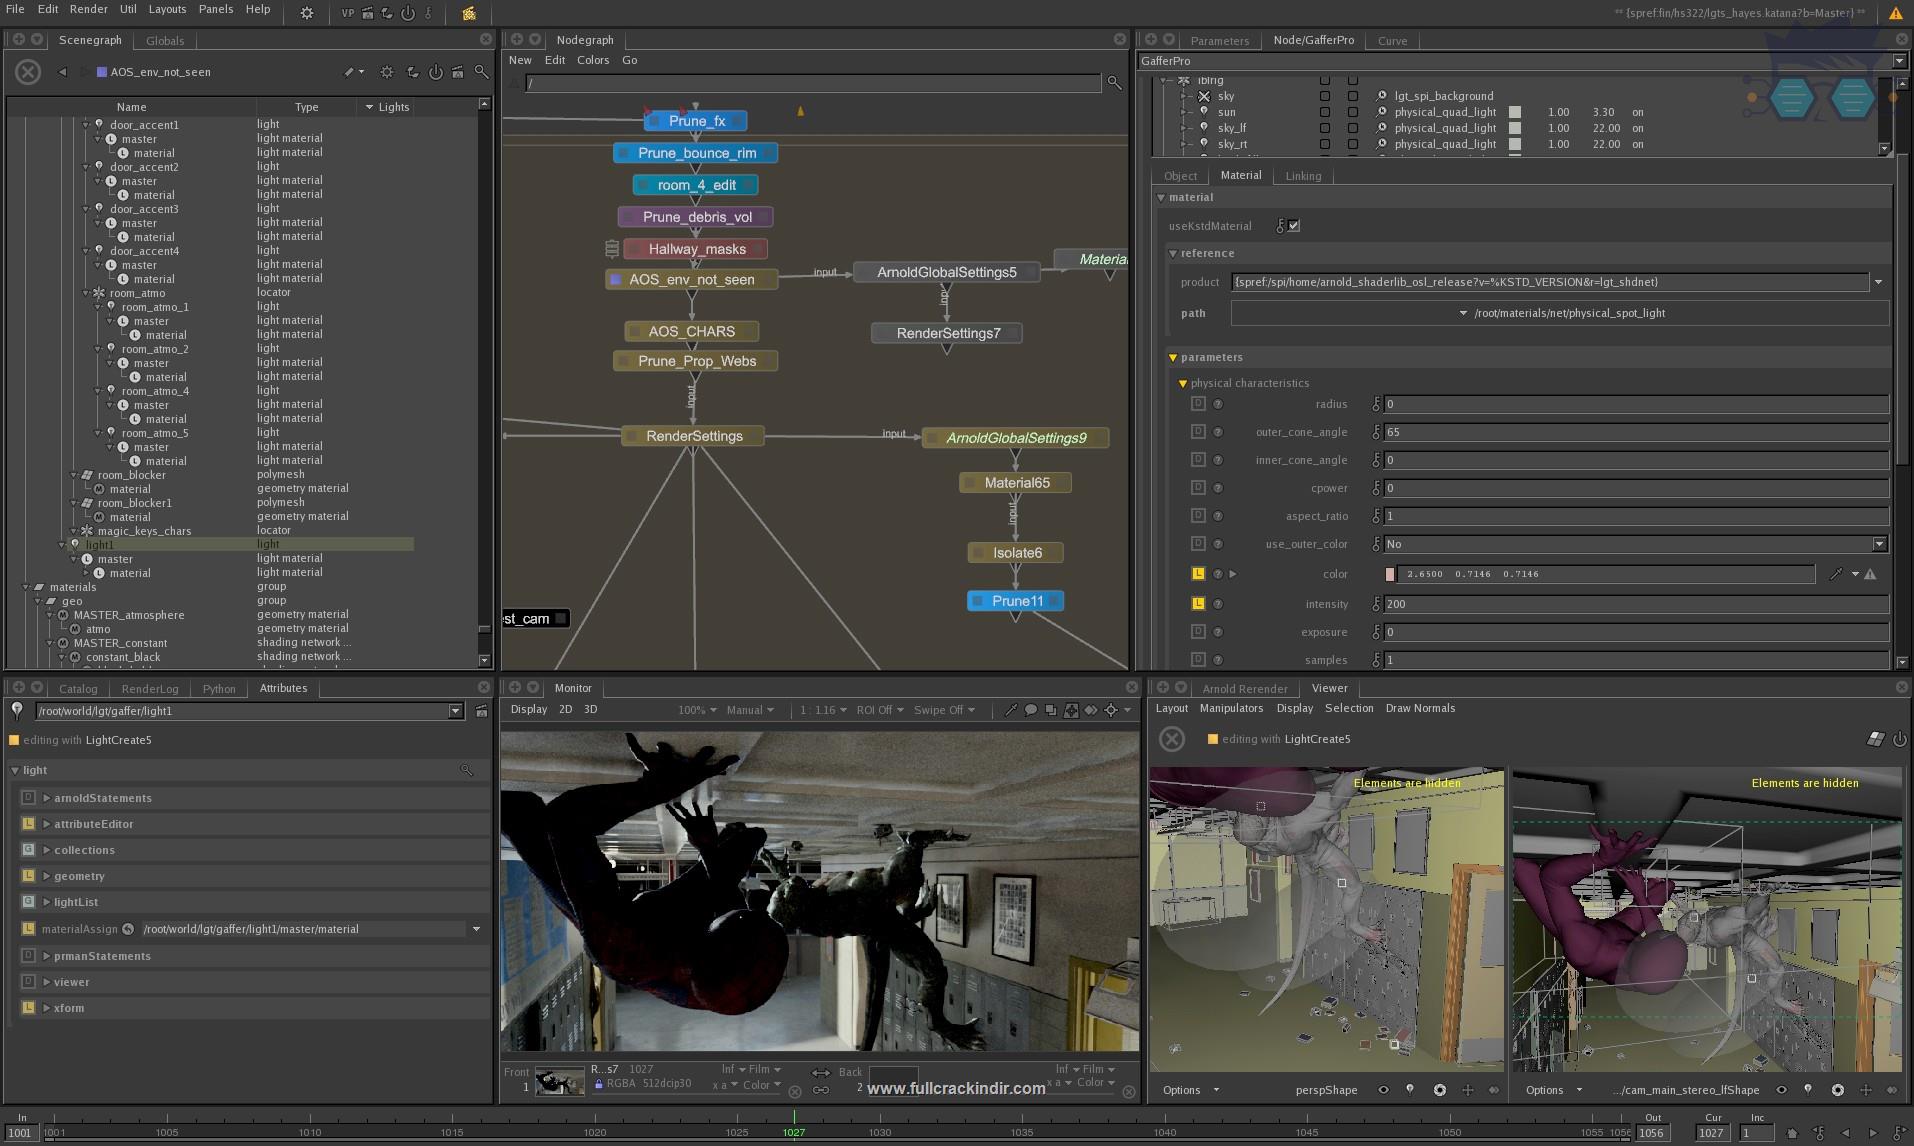Click the Monitor comment bubble icon

click(x=1030, y=710)
